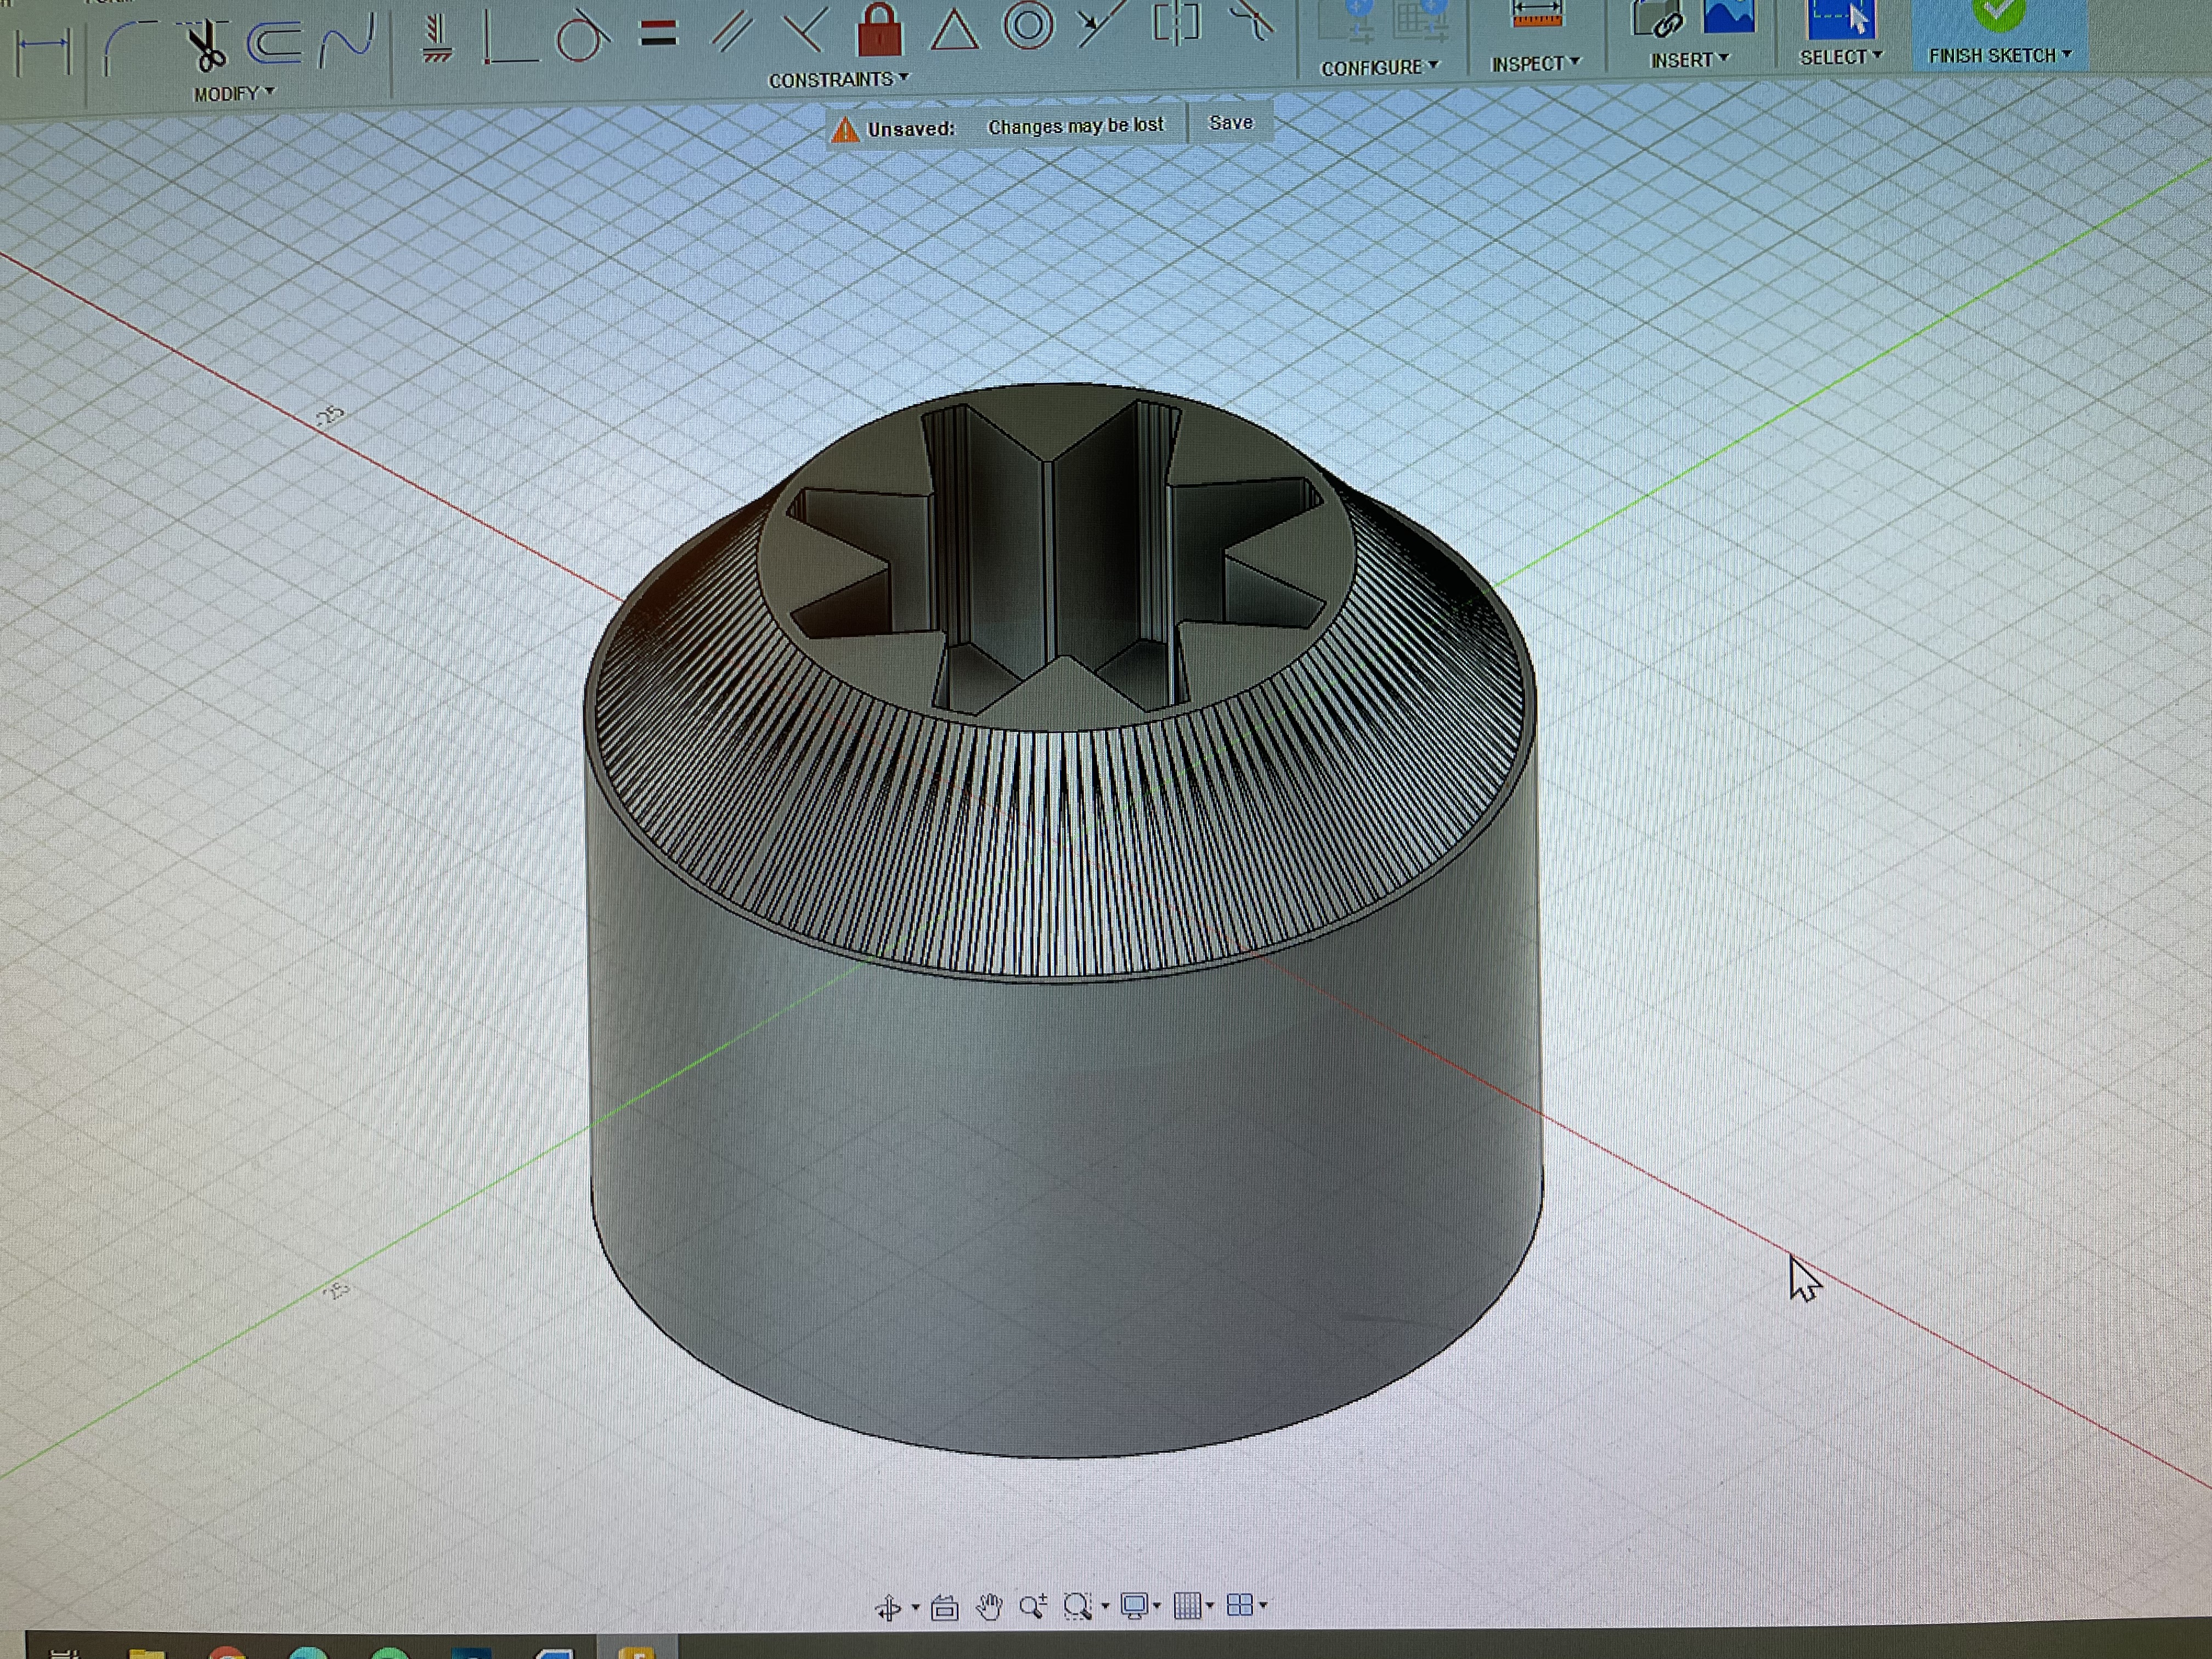Click the Look At navigation icon
2212x1659 pixels.
point(945,1607)
